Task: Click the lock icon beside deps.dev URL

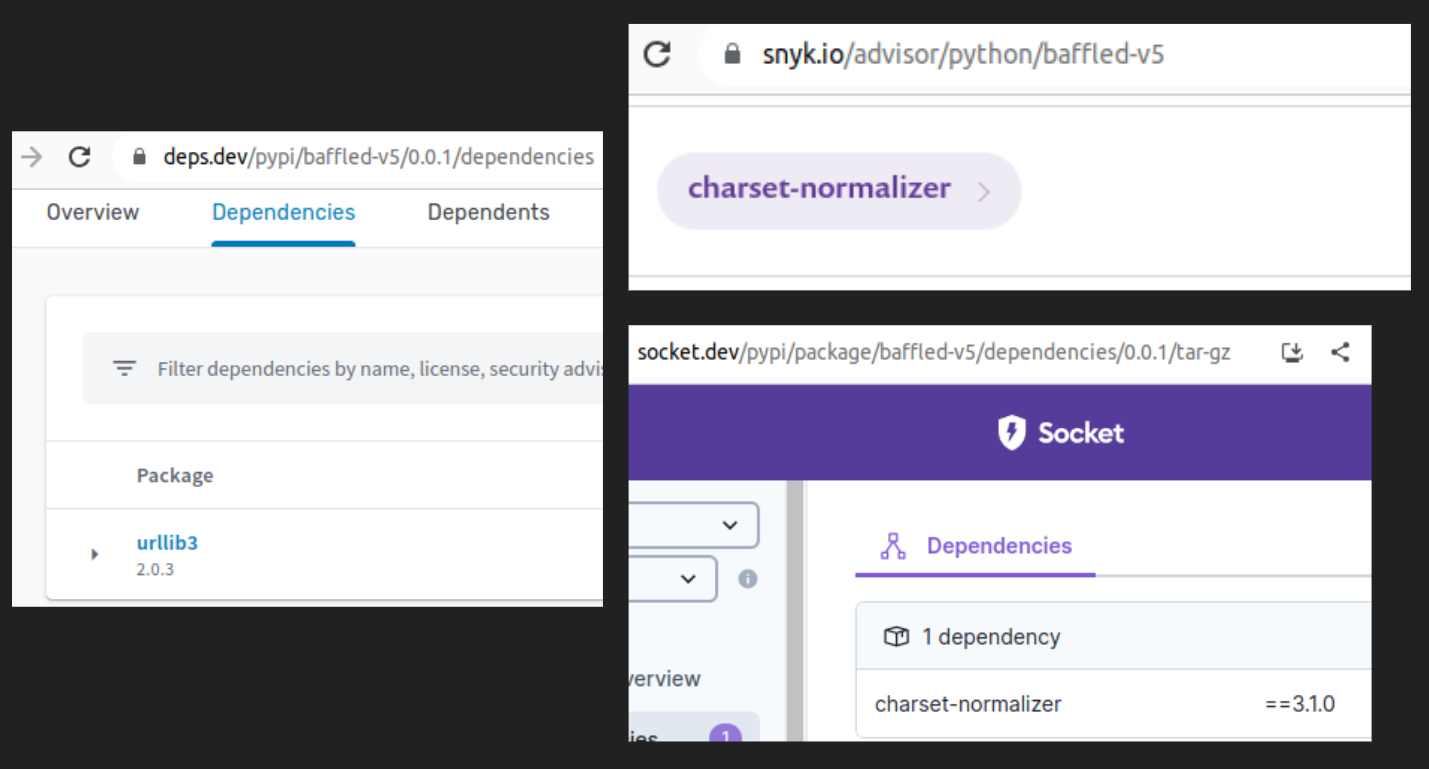Action: coord(139,157)
